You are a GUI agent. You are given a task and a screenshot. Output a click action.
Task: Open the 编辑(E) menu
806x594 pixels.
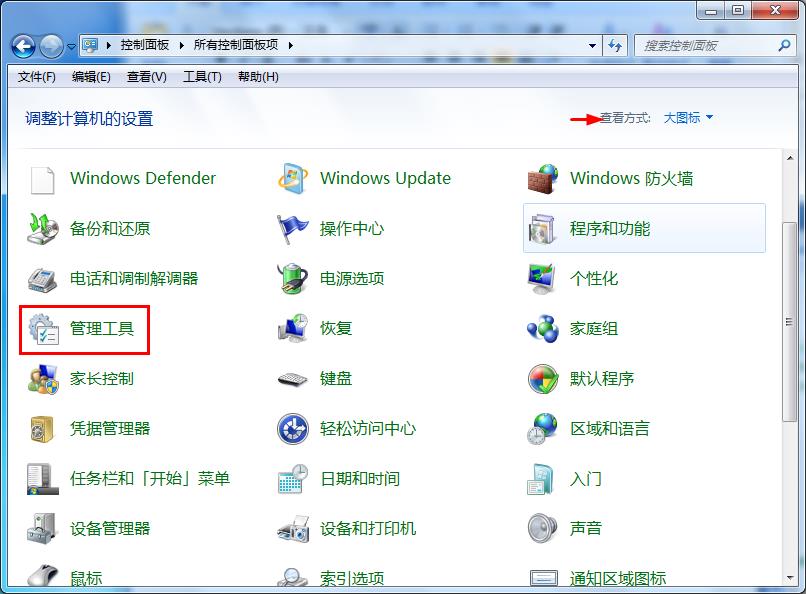91,77
